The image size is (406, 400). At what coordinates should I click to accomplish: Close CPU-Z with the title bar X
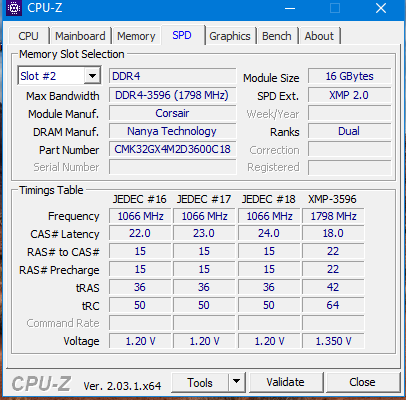coord(381,8)
